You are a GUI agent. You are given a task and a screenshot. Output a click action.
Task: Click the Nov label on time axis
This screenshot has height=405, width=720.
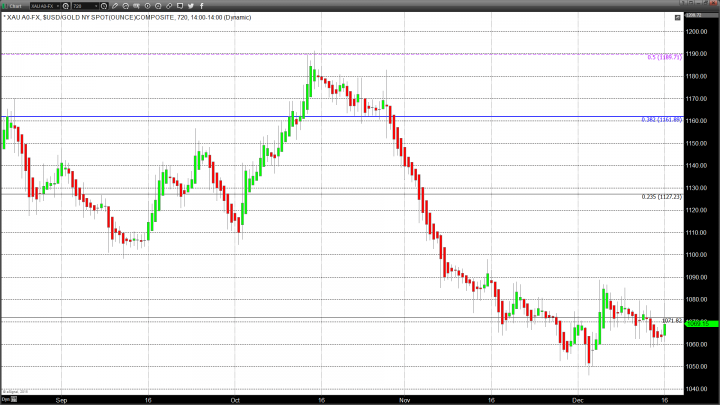pos(405,400)
